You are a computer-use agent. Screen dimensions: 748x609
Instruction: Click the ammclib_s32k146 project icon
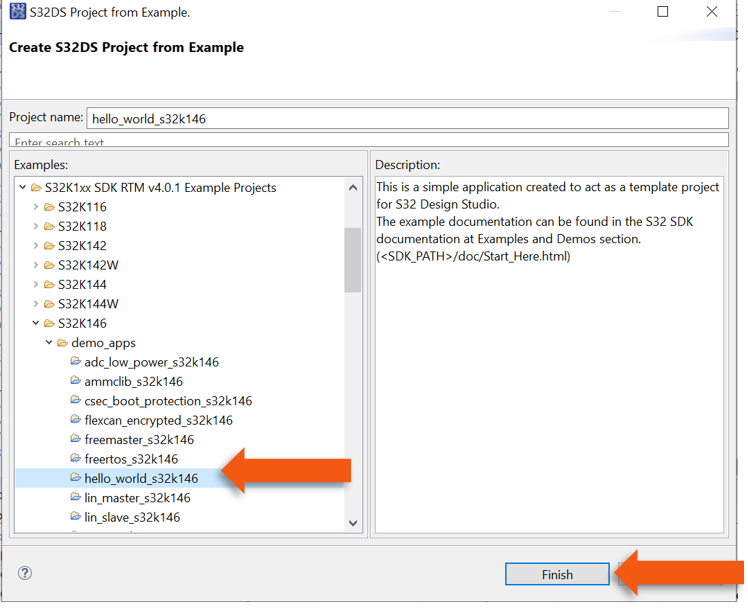tap(76, 381)
